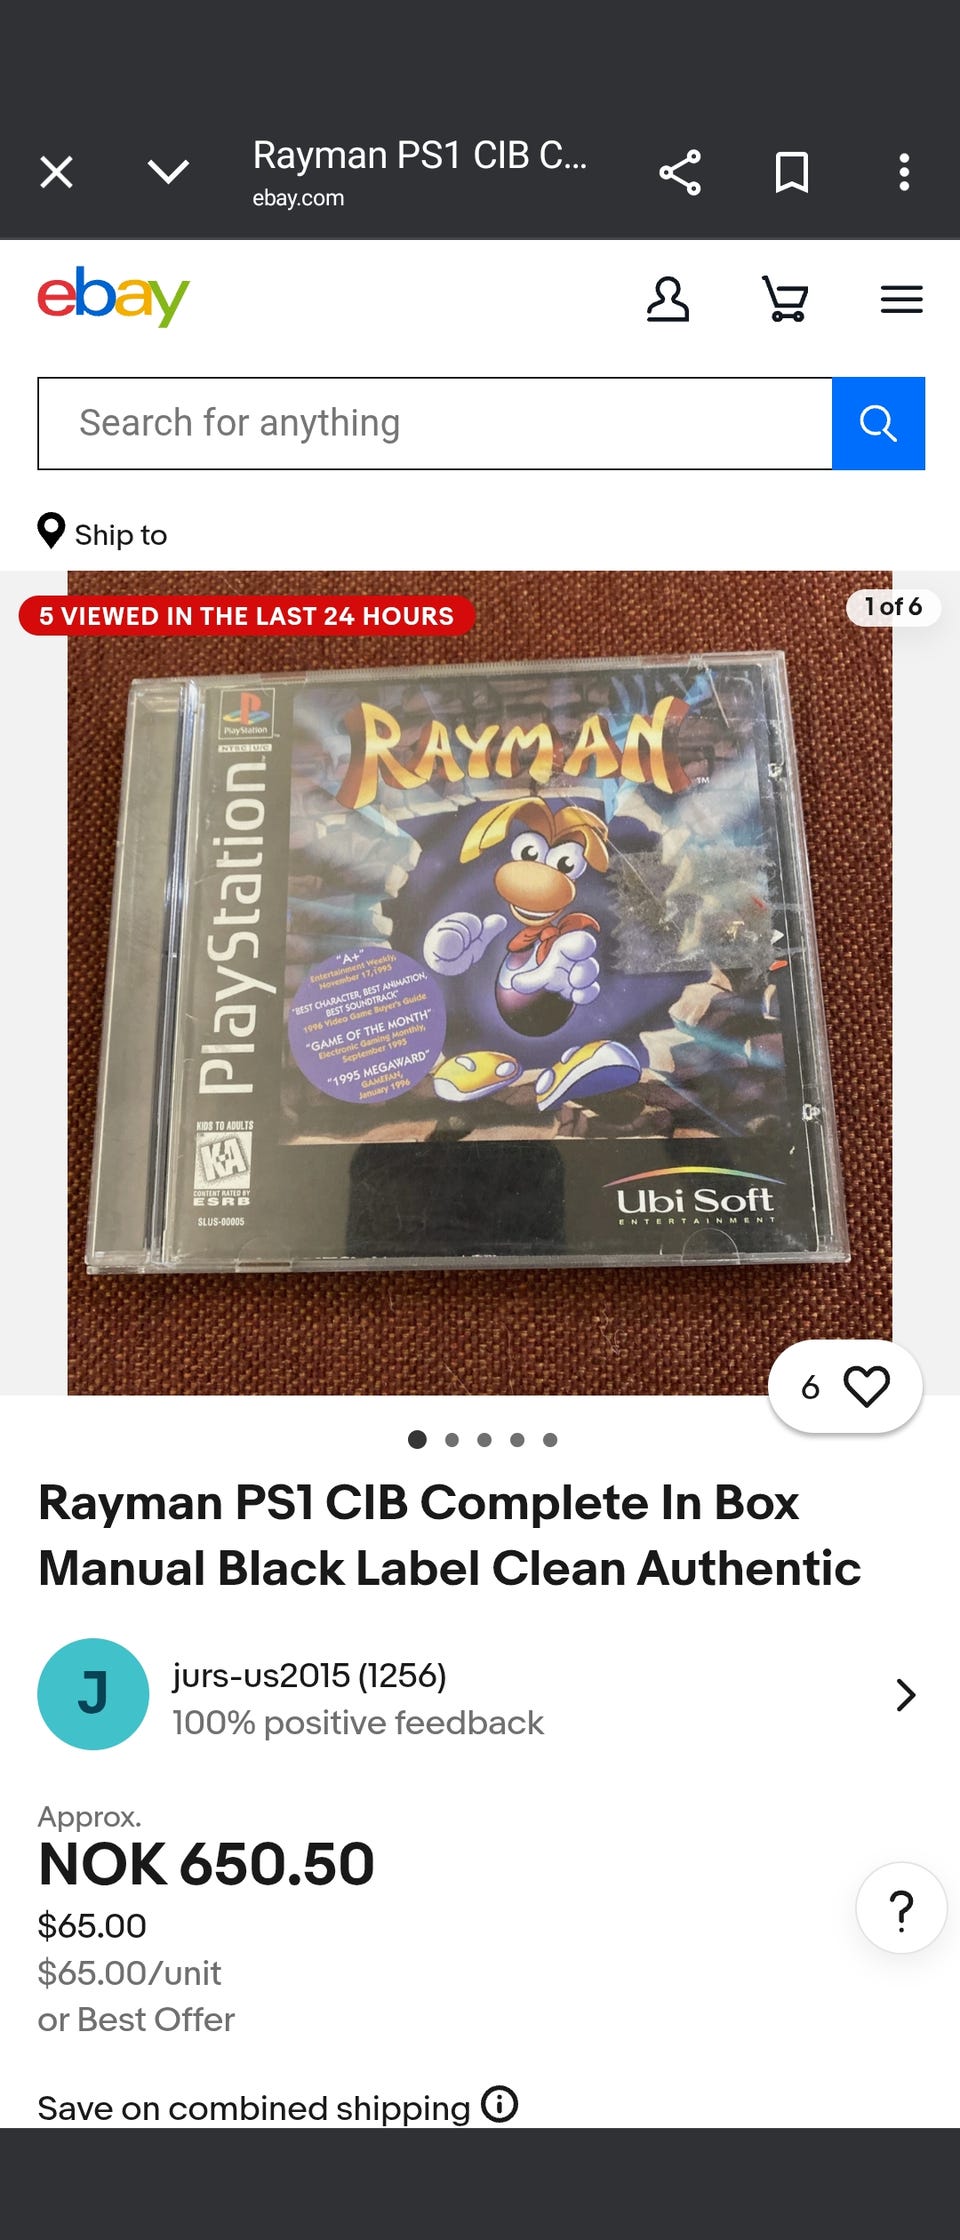
Task: Open the Rayman product image
Action: tap(480, 983)
